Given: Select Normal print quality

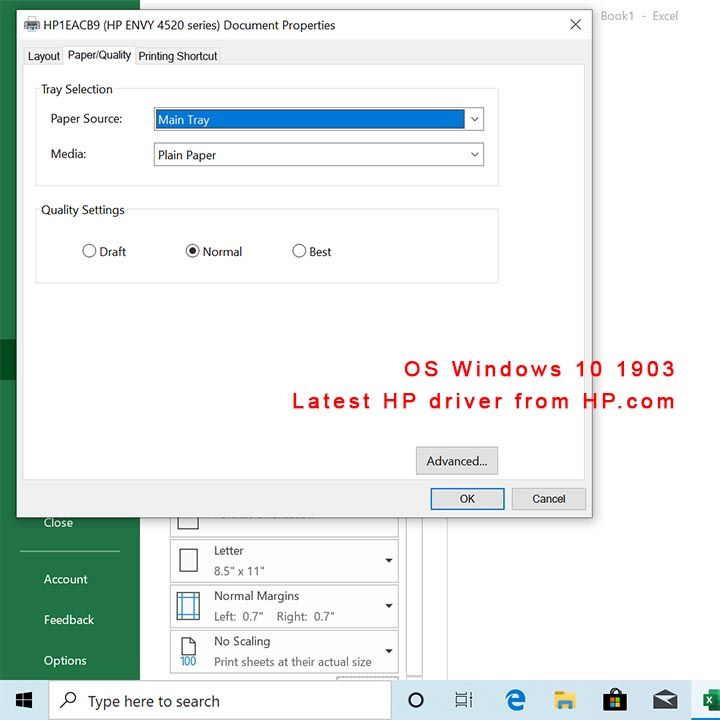Looking at the screenshot, I should pos(193,252).
